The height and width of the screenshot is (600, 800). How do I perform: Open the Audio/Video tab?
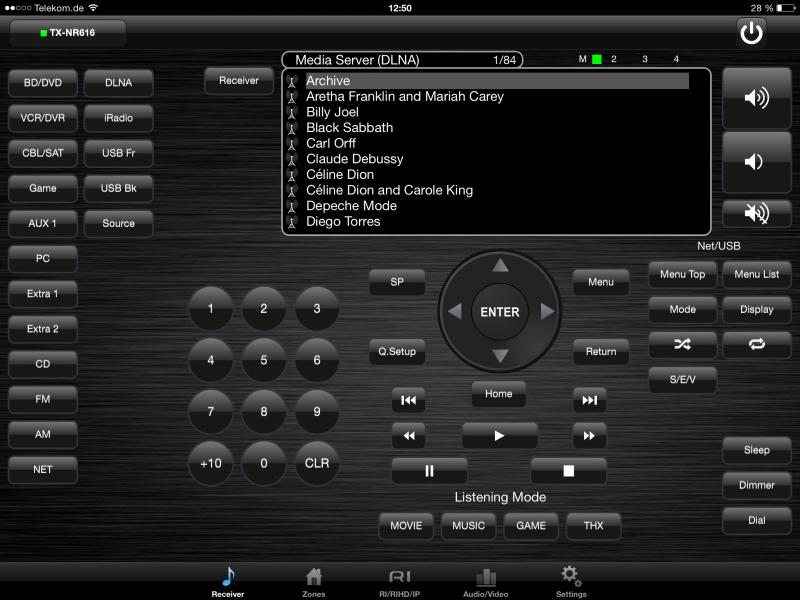pos(486,582)
